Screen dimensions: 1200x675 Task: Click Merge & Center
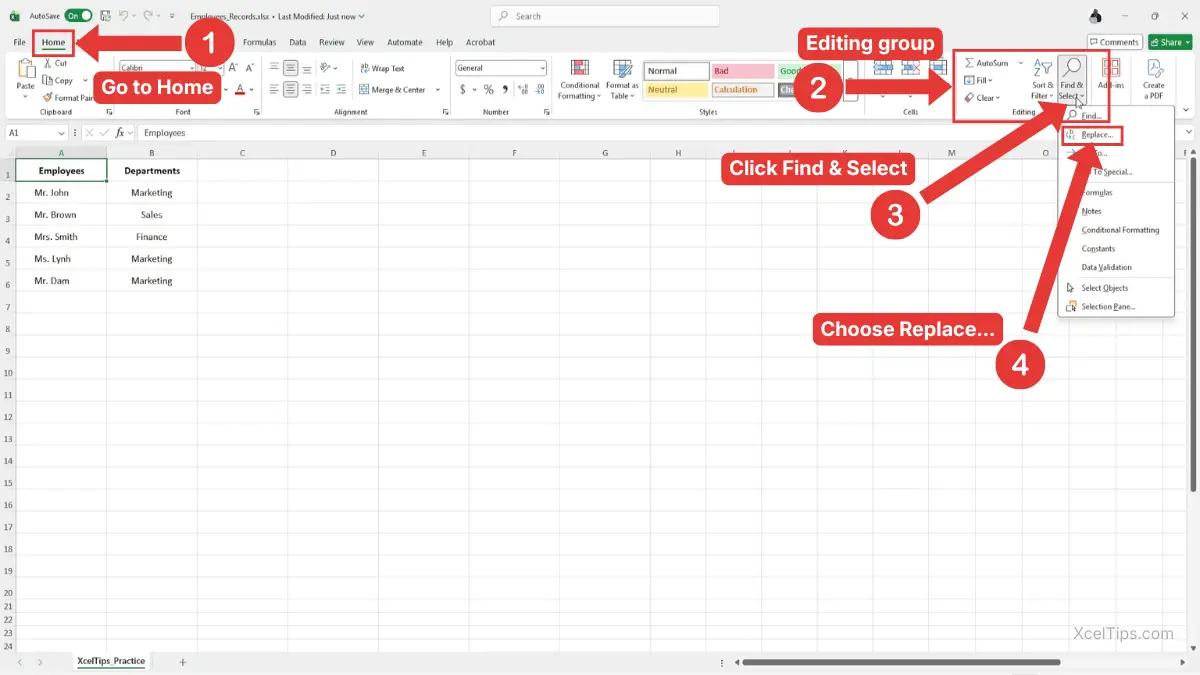tap(391, 90)
